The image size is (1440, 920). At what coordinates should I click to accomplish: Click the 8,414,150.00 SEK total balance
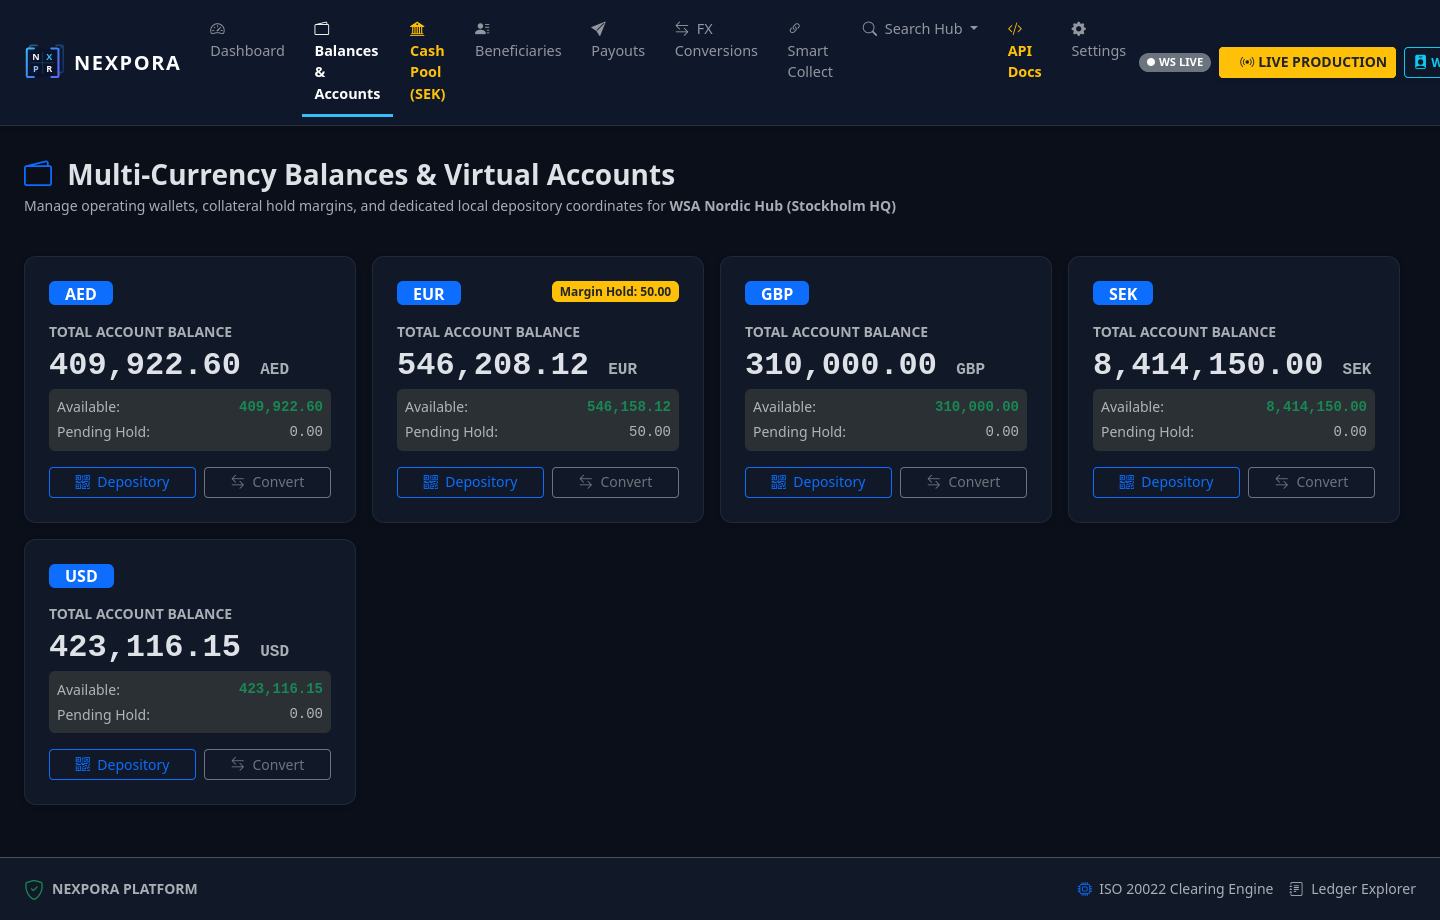1232,365
